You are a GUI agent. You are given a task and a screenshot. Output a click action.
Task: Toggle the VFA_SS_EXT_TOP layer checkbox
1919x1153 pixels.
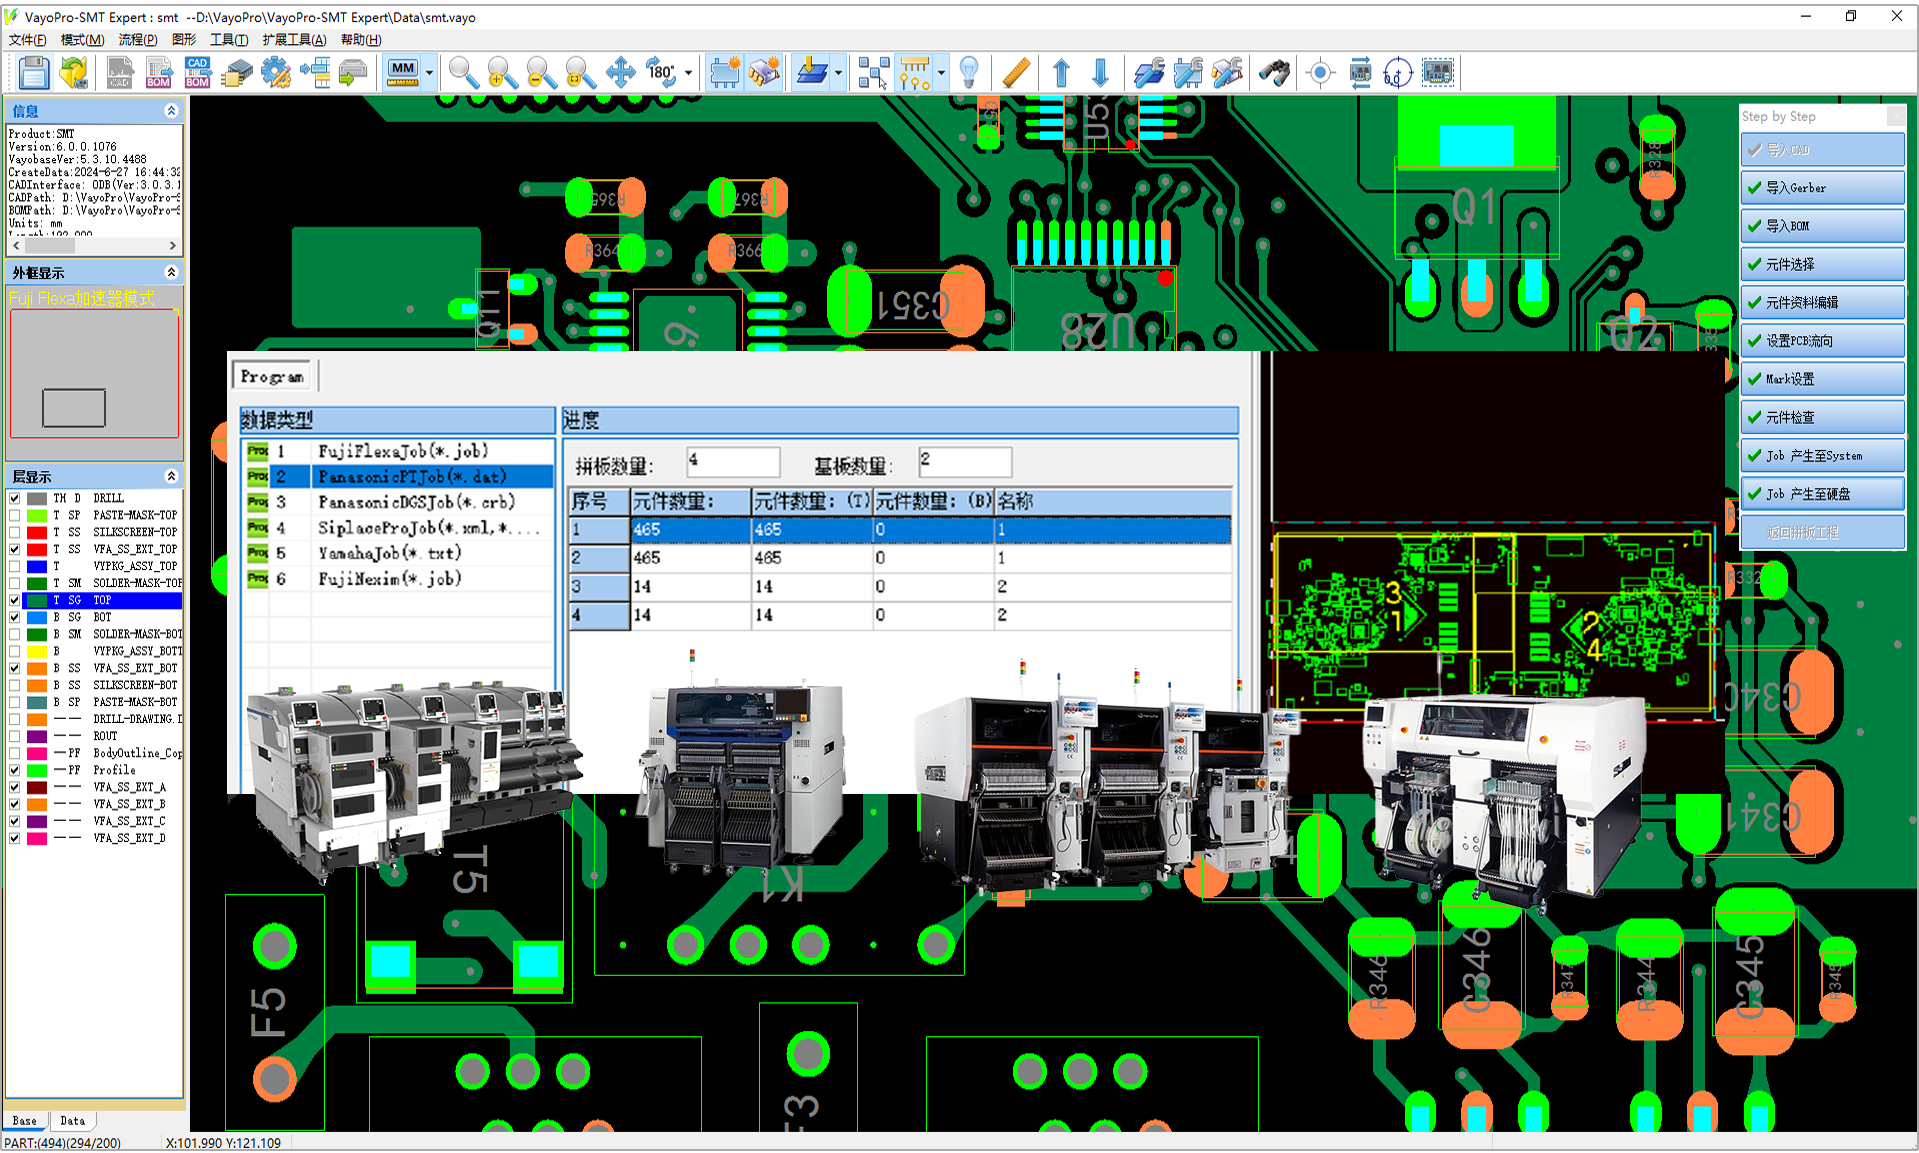click(x=15, y=549)
